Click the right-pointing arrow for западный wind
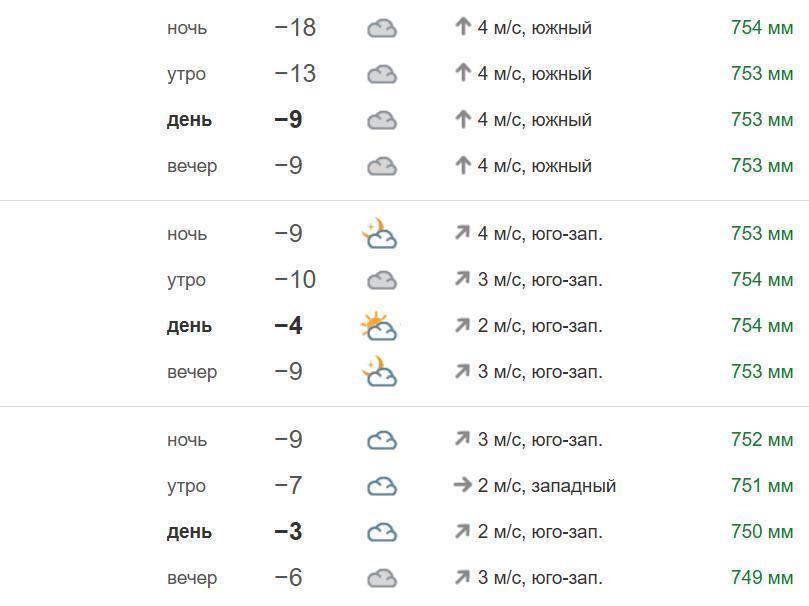This screenshot has height=606, width=809. tap(462, 486)
